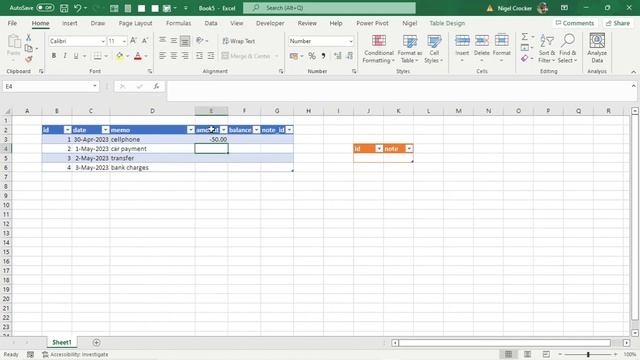Open the date column filter dropdown
This screenshot has height=360, width=640.
(x=105, y=130)
